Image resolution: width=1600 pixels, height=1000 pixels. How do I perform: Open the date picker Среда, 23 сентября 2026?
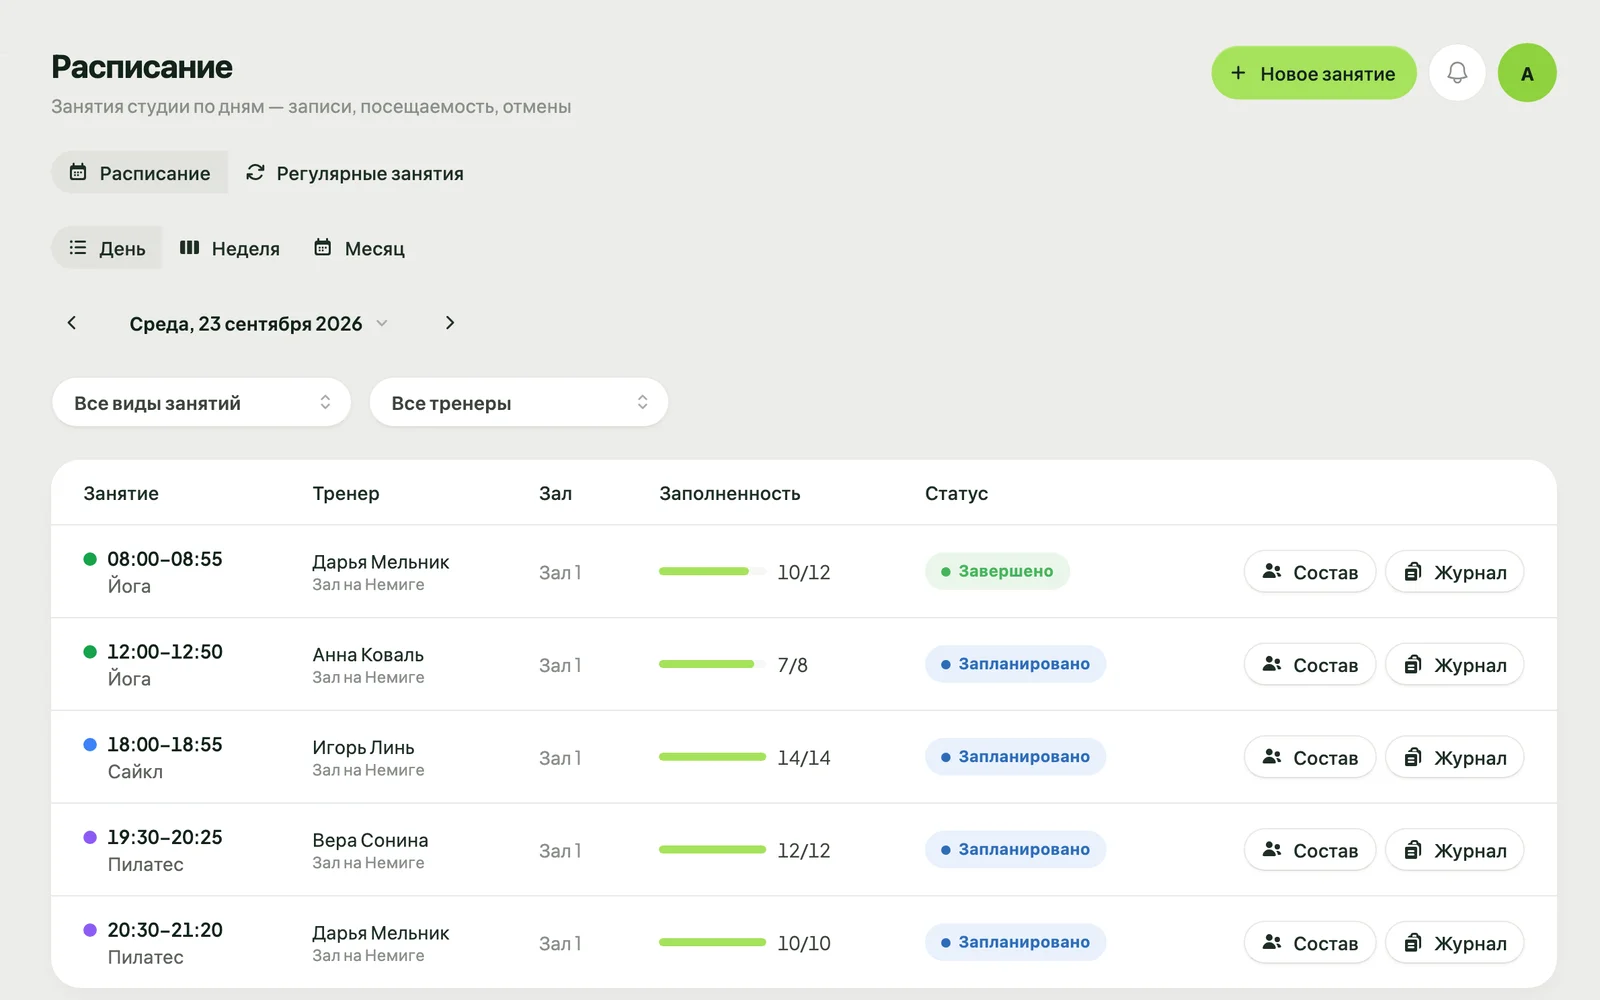tap(258, 324)
